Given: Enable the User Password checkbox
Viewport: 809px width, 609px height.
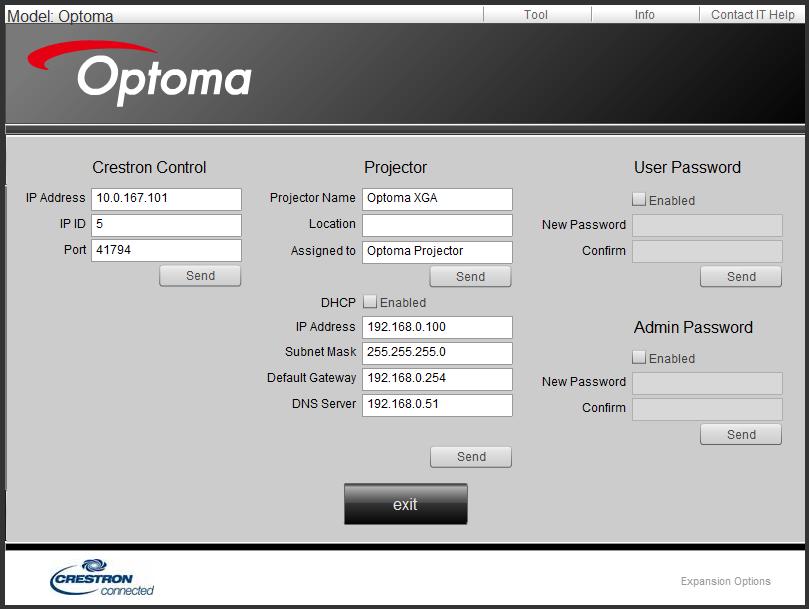Looking at the screenshot, I should 639,199.
